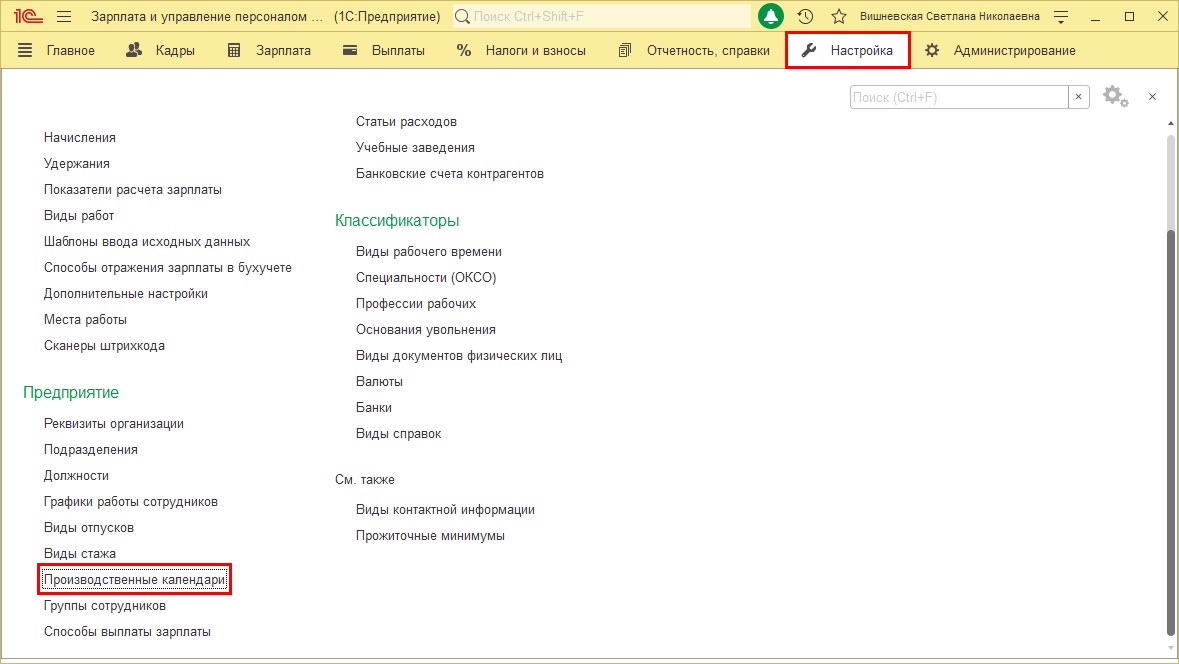
Task: Open notifications bell icon
Action: coord(771,17)
